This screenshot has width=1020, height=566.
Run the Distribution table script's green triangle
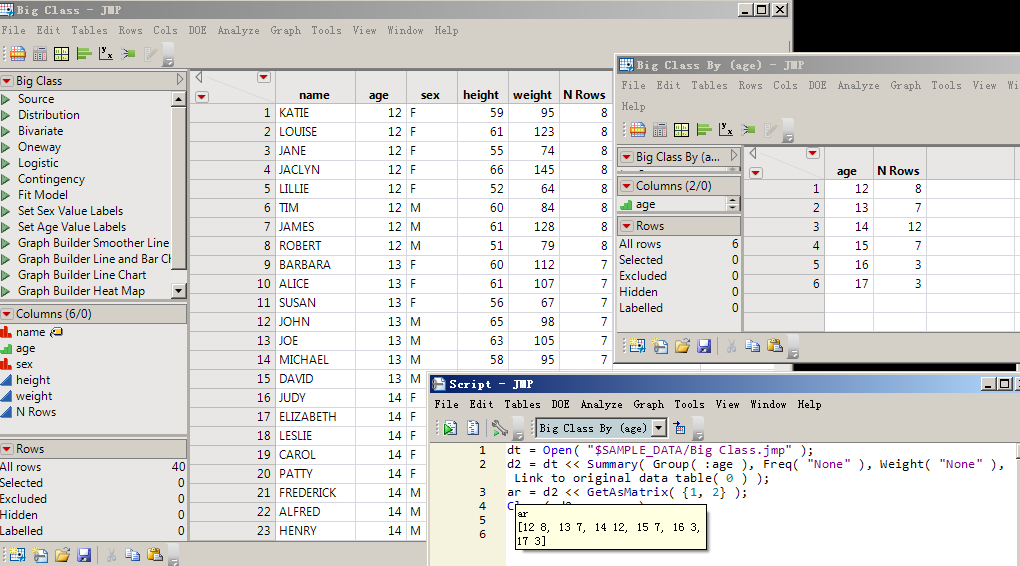click(x=7, y=115)
